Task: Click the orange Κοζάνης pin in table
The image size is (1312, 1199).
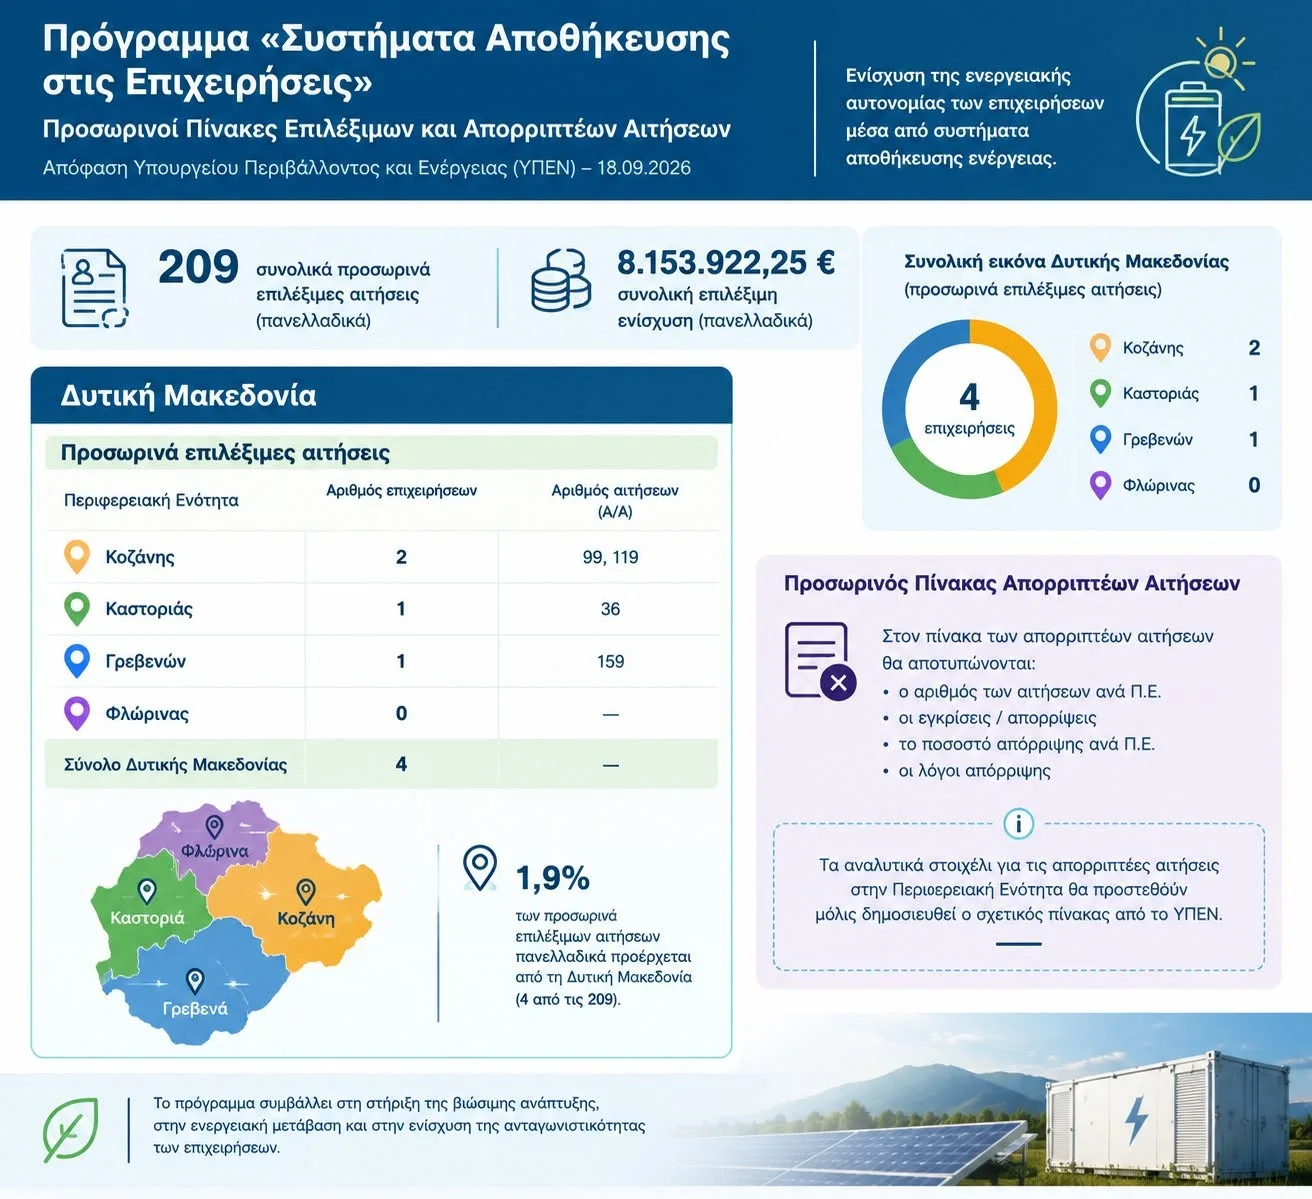Action: pyautogui.click(x=77, y=557)
